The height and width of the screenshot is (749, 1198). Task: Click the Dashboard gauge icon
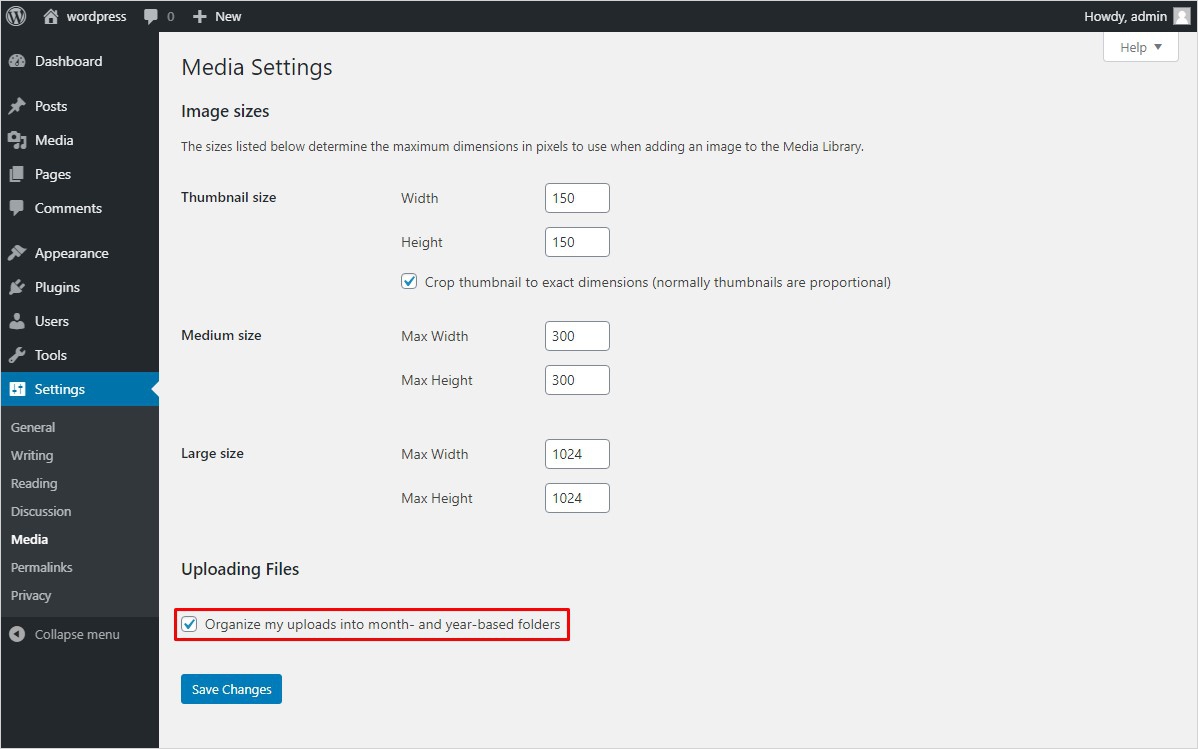coord(16,61)
